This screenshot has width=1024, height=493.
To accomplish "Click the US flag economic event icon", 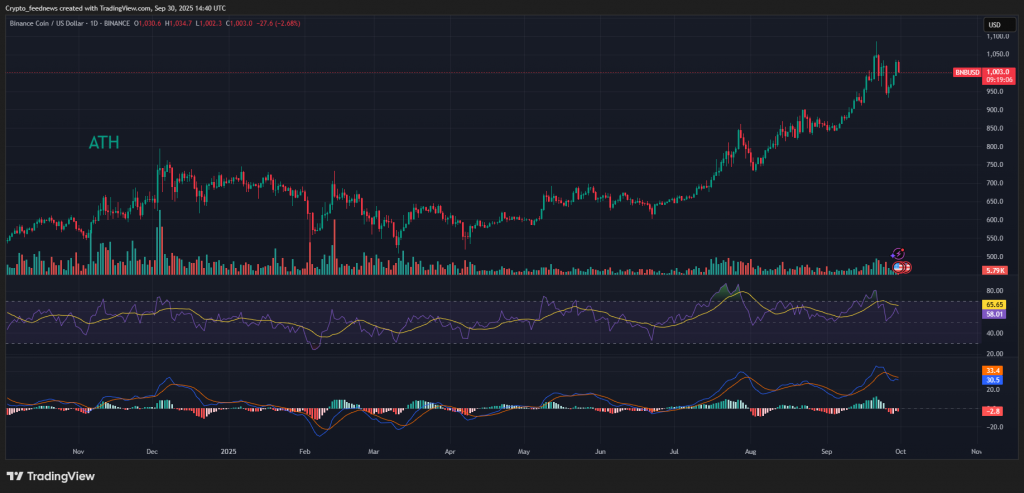I will click(898, 267).
